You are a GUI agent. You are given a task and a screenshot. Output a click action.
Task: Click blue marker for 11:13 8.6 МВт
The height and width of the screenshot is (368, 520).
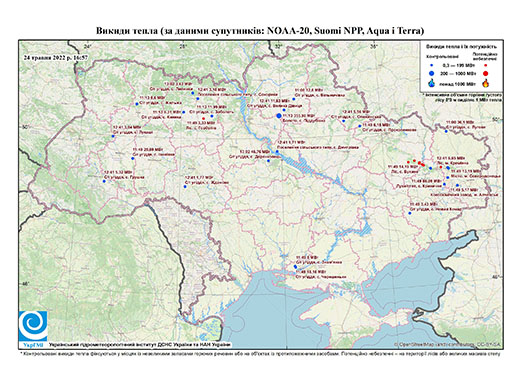point(137,104)
